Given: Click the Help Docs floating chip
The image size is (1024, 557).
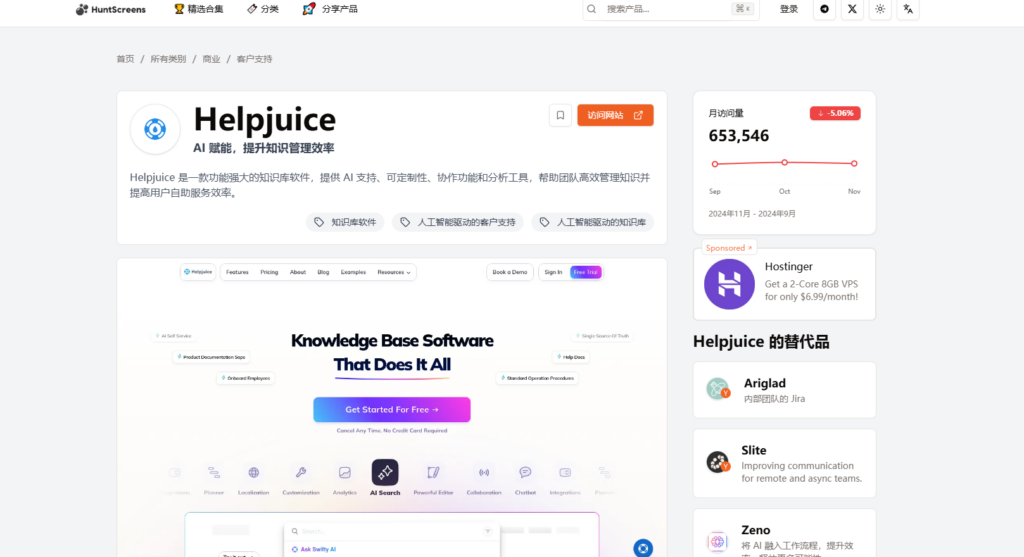Looking at the screenshot, I should (x=571, y=357).
